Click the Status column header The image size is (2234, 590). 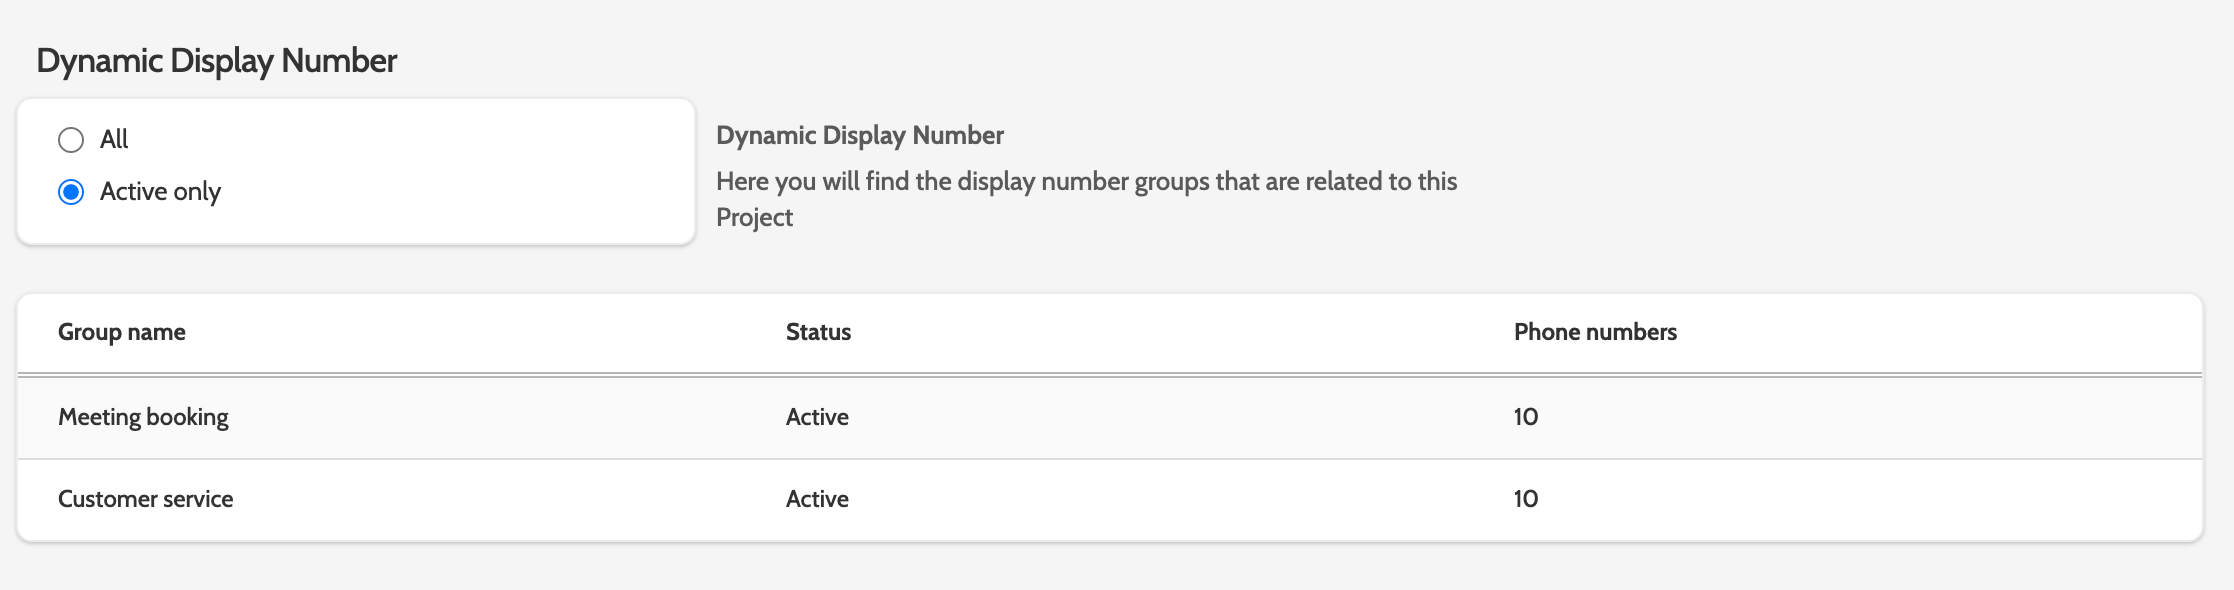(x=818, y=332)
